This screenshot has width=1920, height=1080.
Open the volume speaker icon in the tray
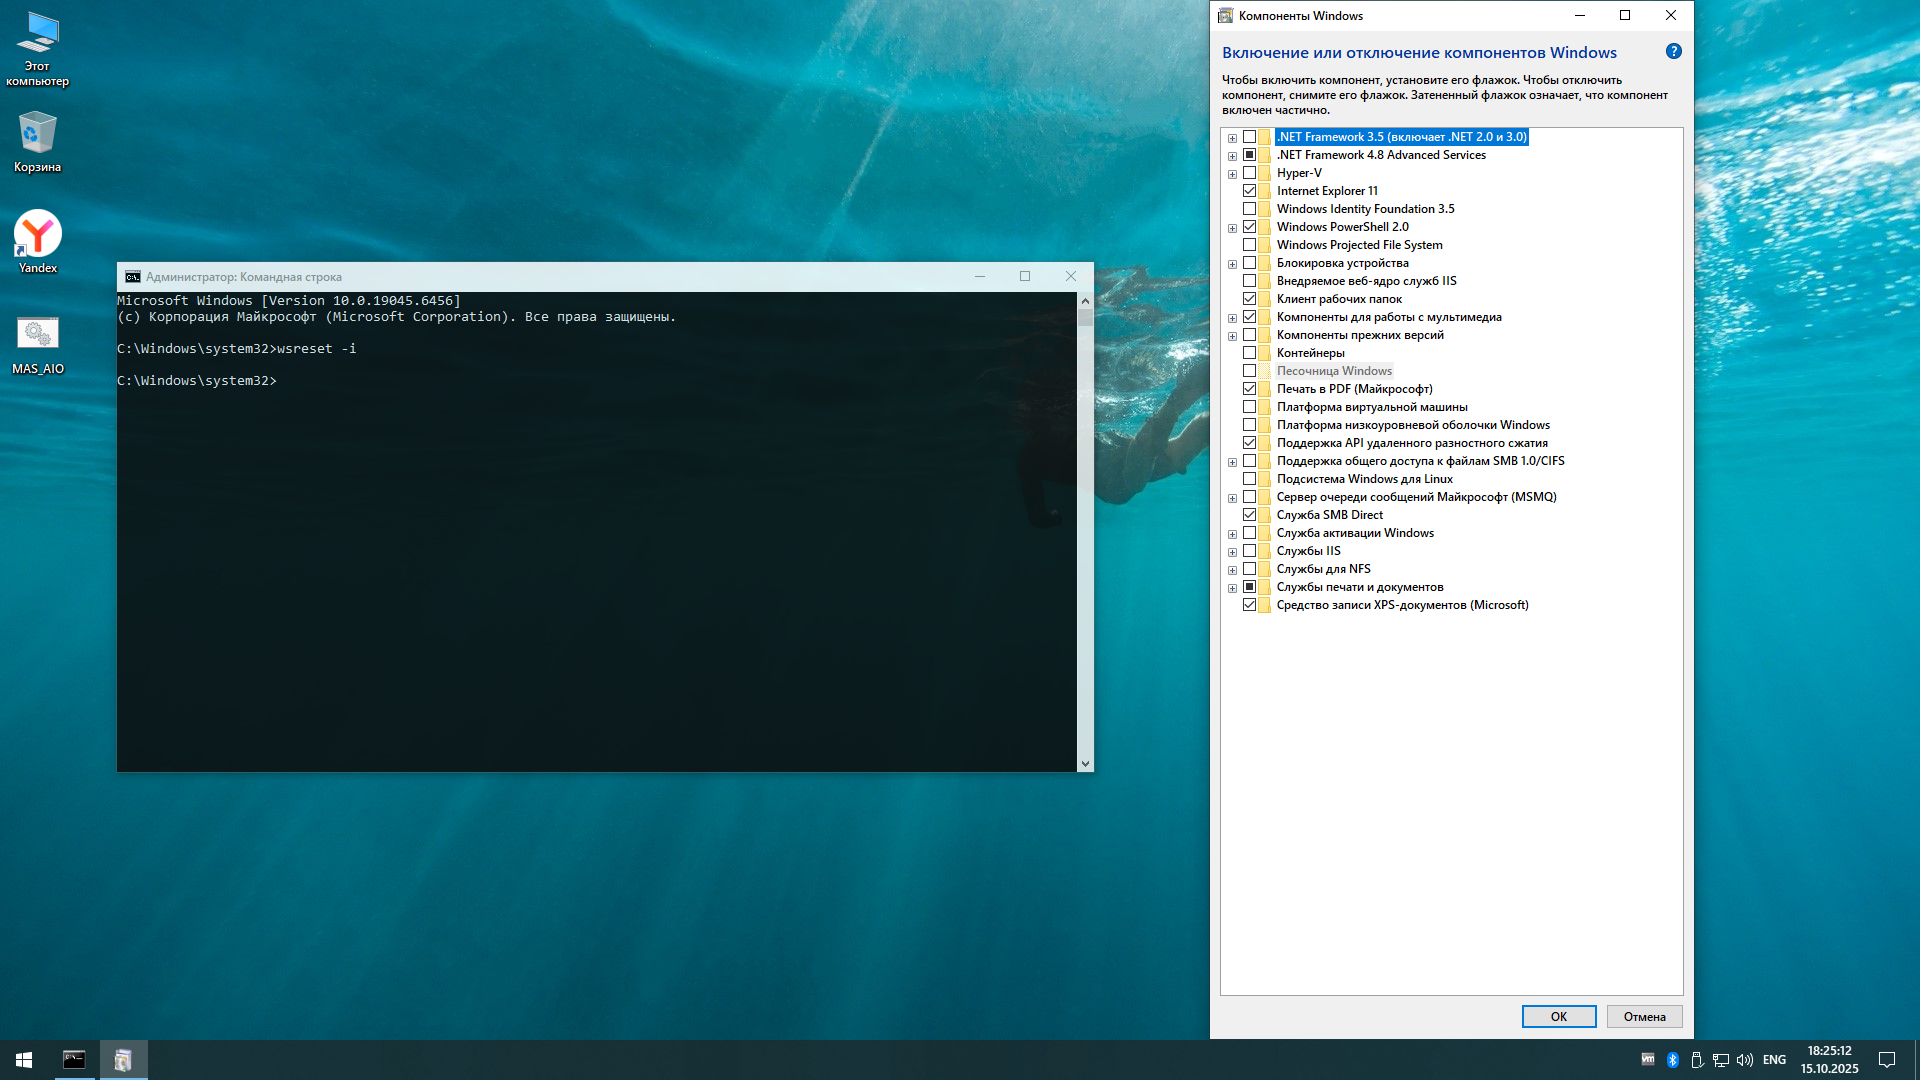[x=1745, y=1059]
